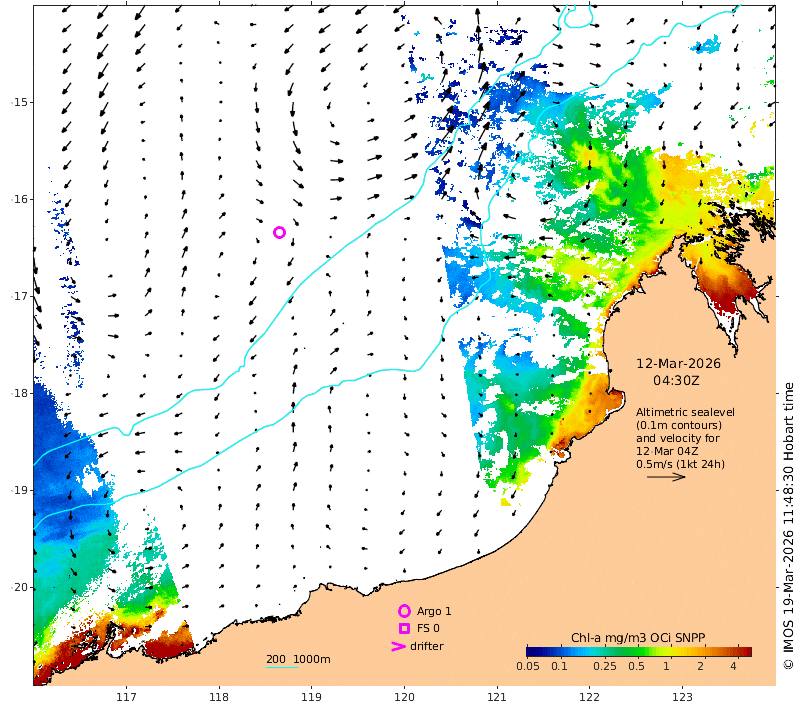The height and width of the screenshot is (710, 800).
Task: Click the 'and velocity for' caption line
Action: click(678, 438)
